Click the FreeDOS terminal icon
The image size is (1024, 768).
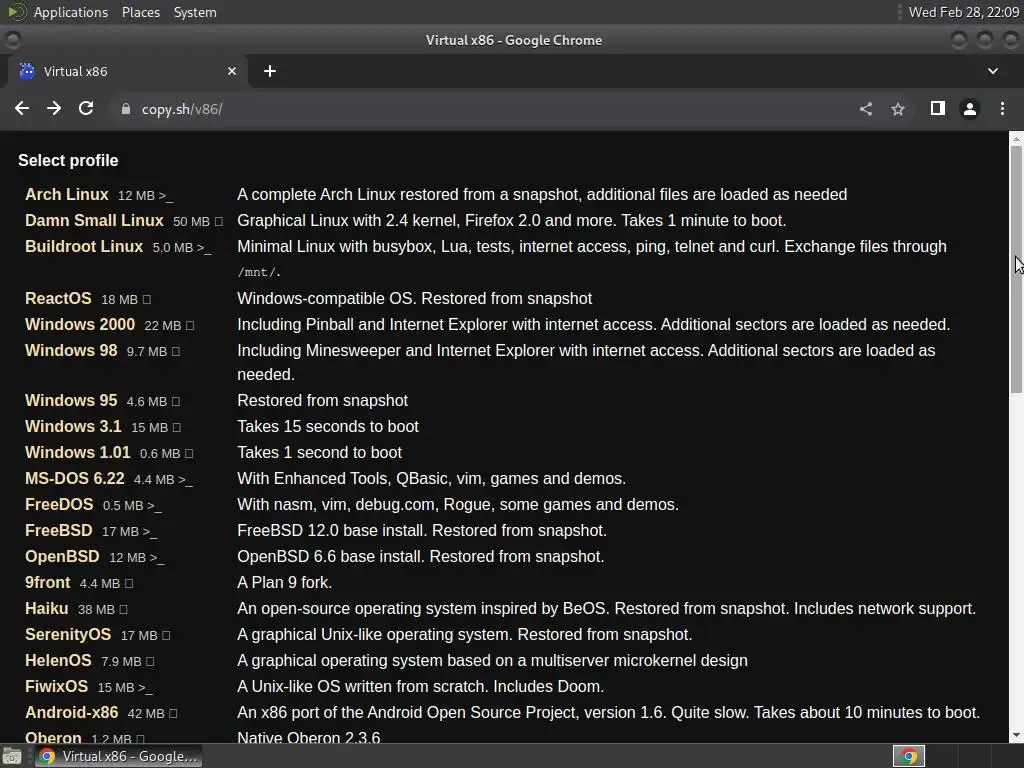click(x=154, y=506)
